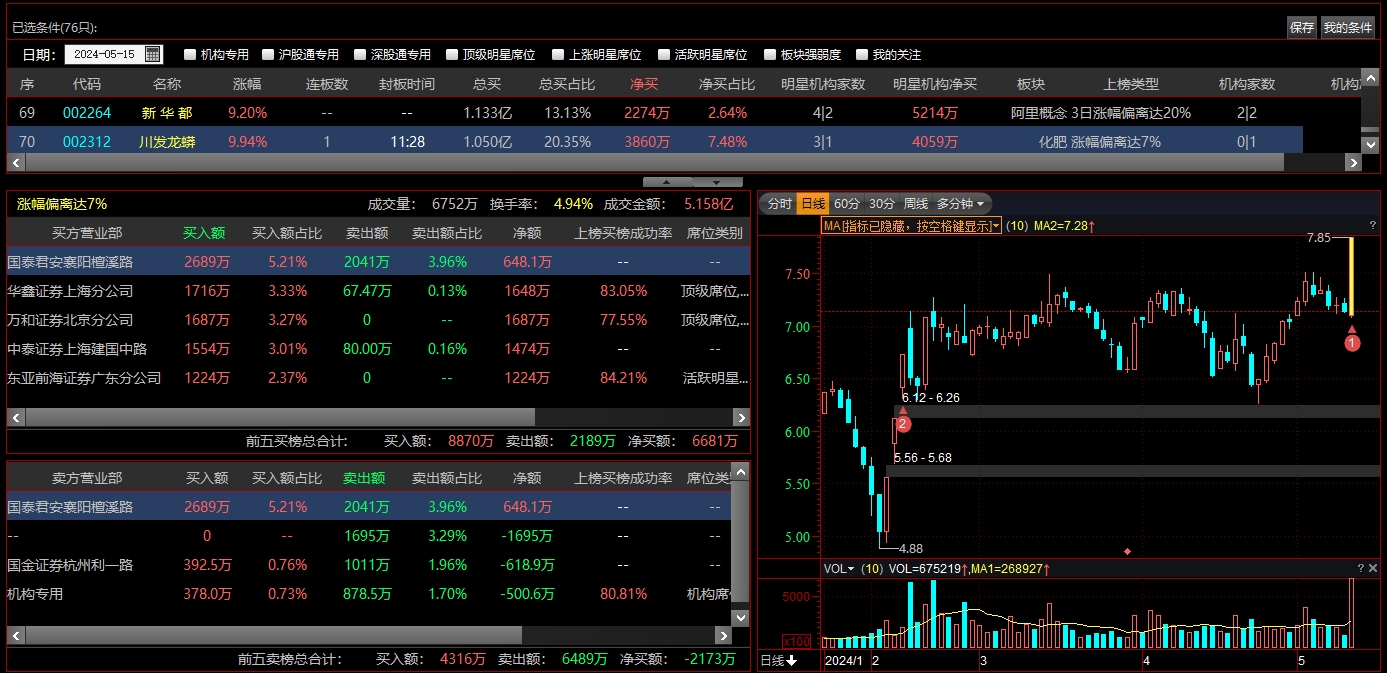
Task: Enable the 沪股通专用 filter checkbox
Action: [268, 55]
